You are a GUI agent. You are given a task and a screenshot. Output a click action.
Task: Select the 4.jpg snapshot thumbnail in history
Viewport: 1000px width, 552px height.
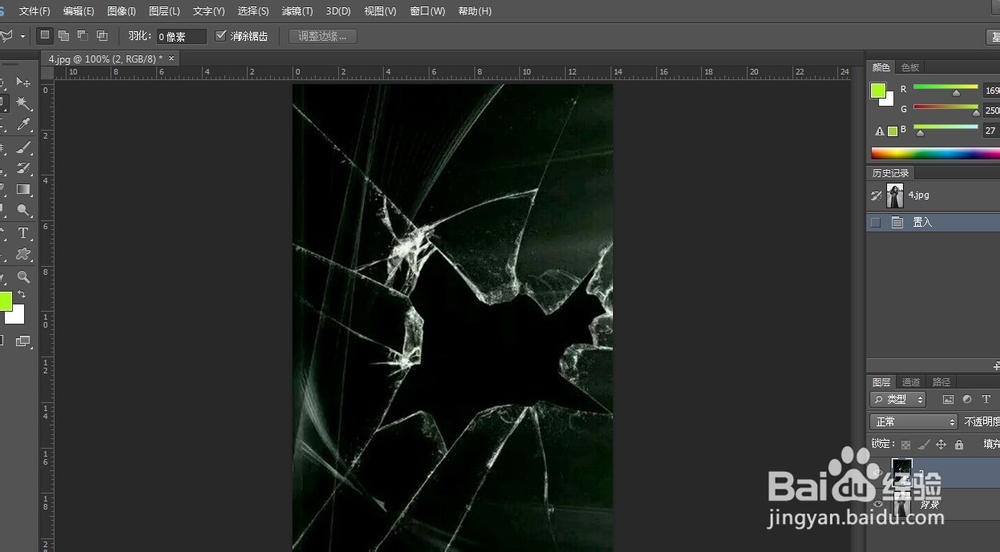tap(895, 196)
